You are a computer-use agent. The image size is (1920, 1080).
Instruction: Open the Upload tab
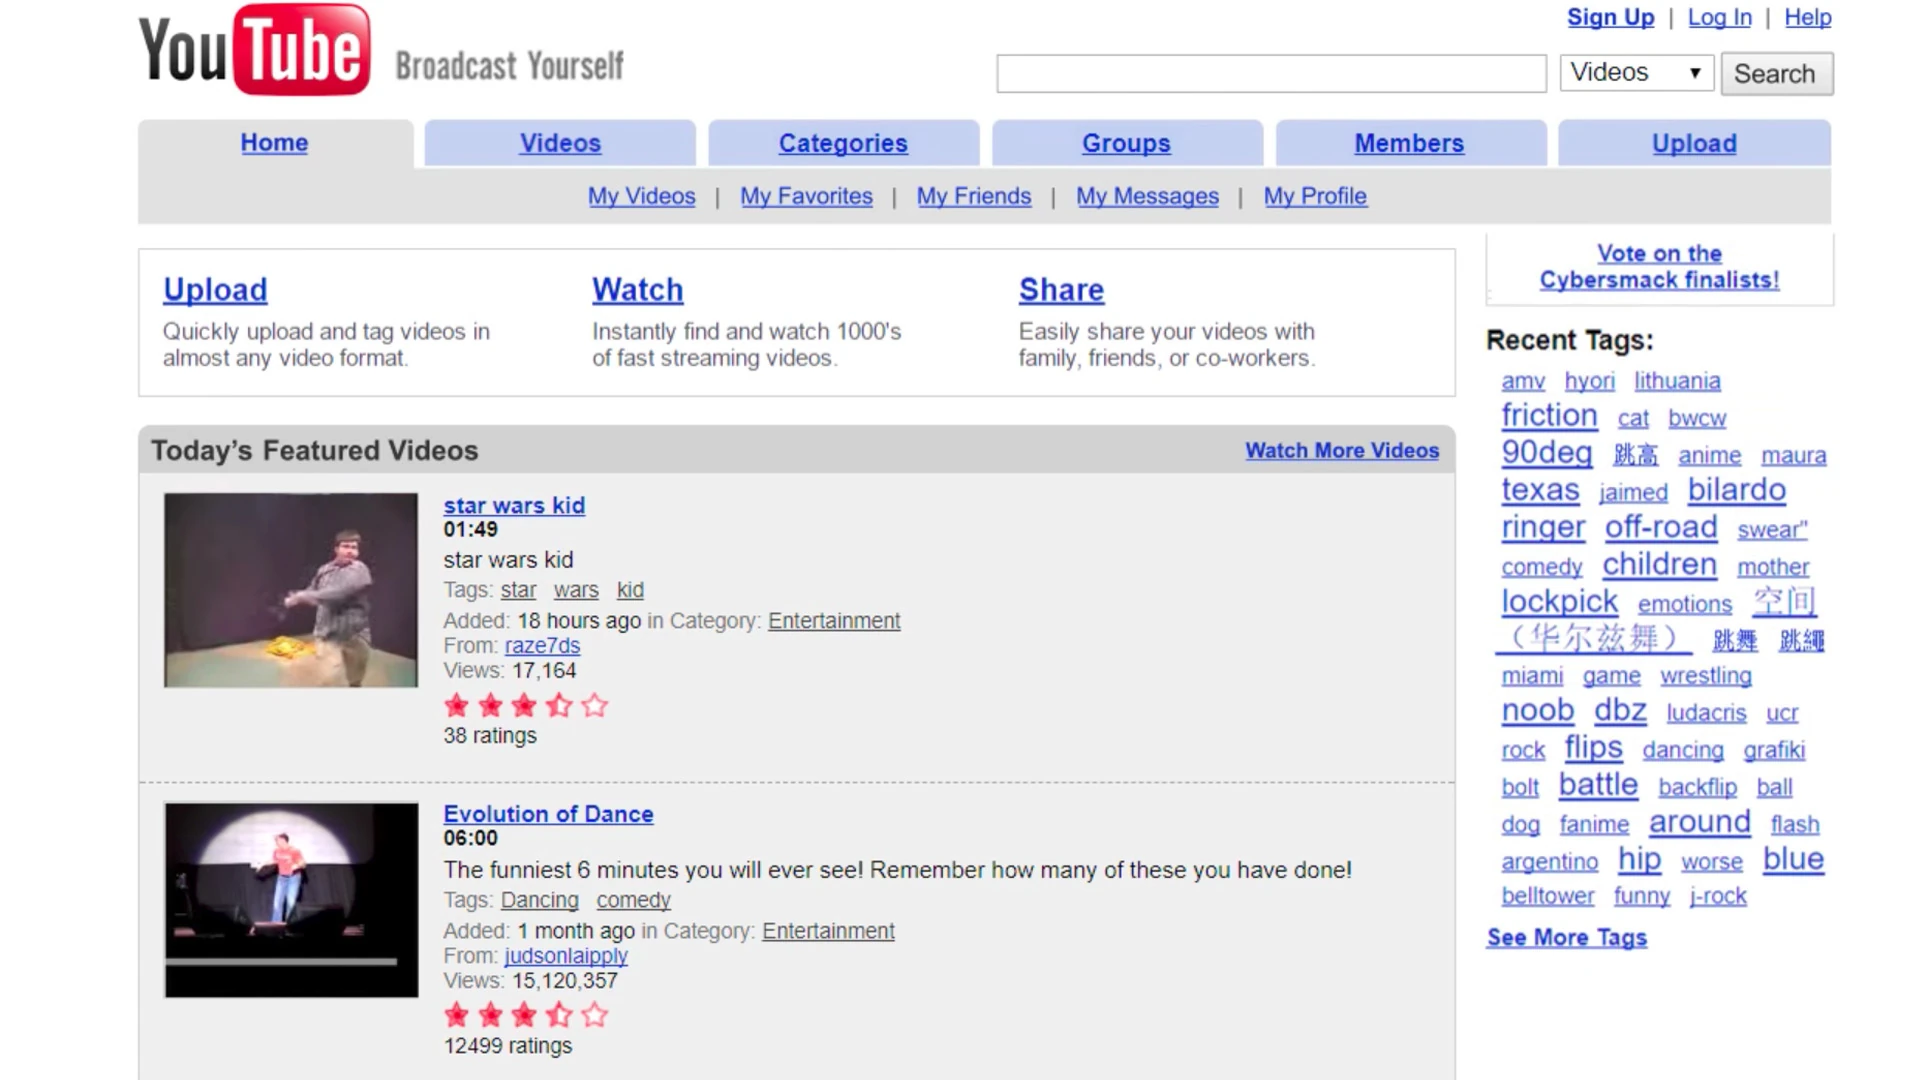tap(1694, 143)
